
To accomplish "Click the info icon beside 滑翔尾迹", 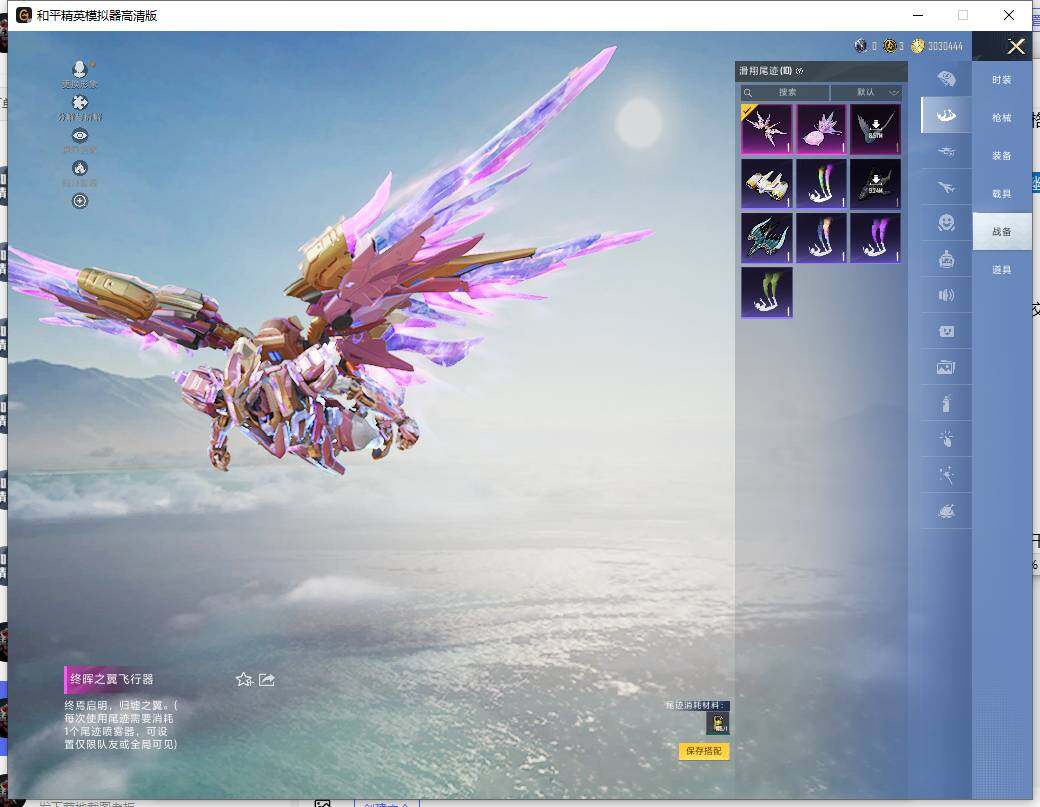I will (x=799, y=71).
